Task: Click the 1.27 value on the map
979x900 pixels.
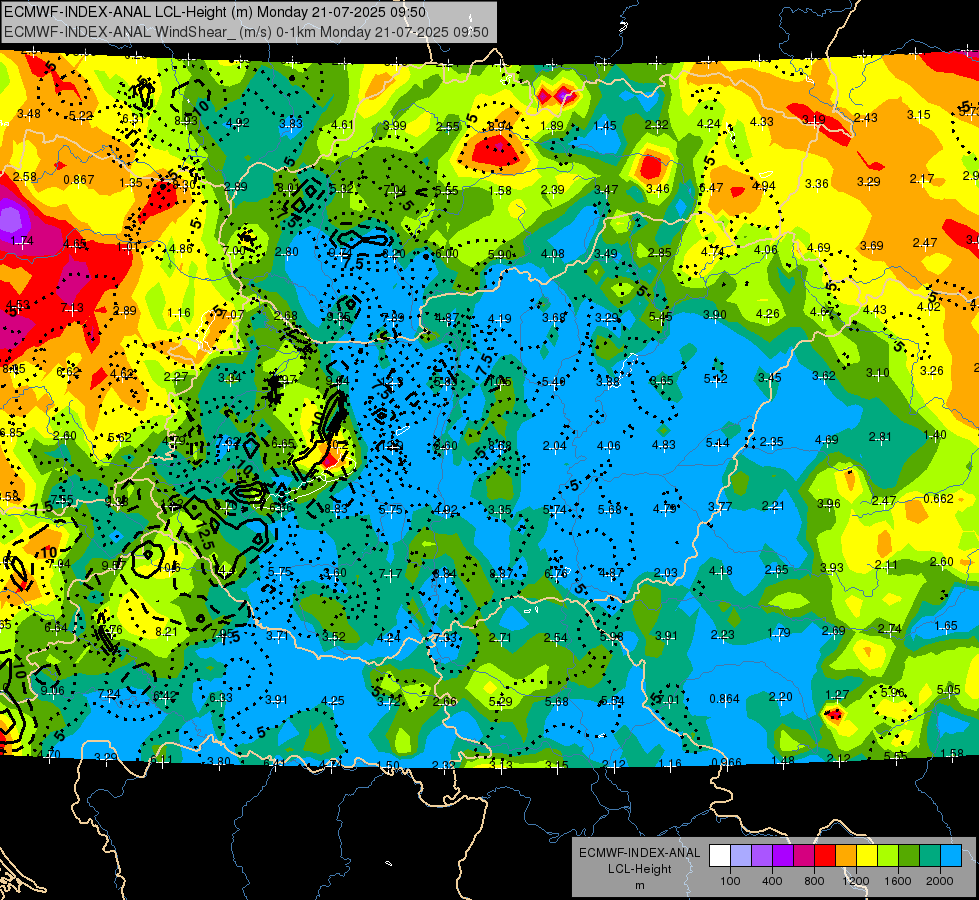Action: coord(837,695)
